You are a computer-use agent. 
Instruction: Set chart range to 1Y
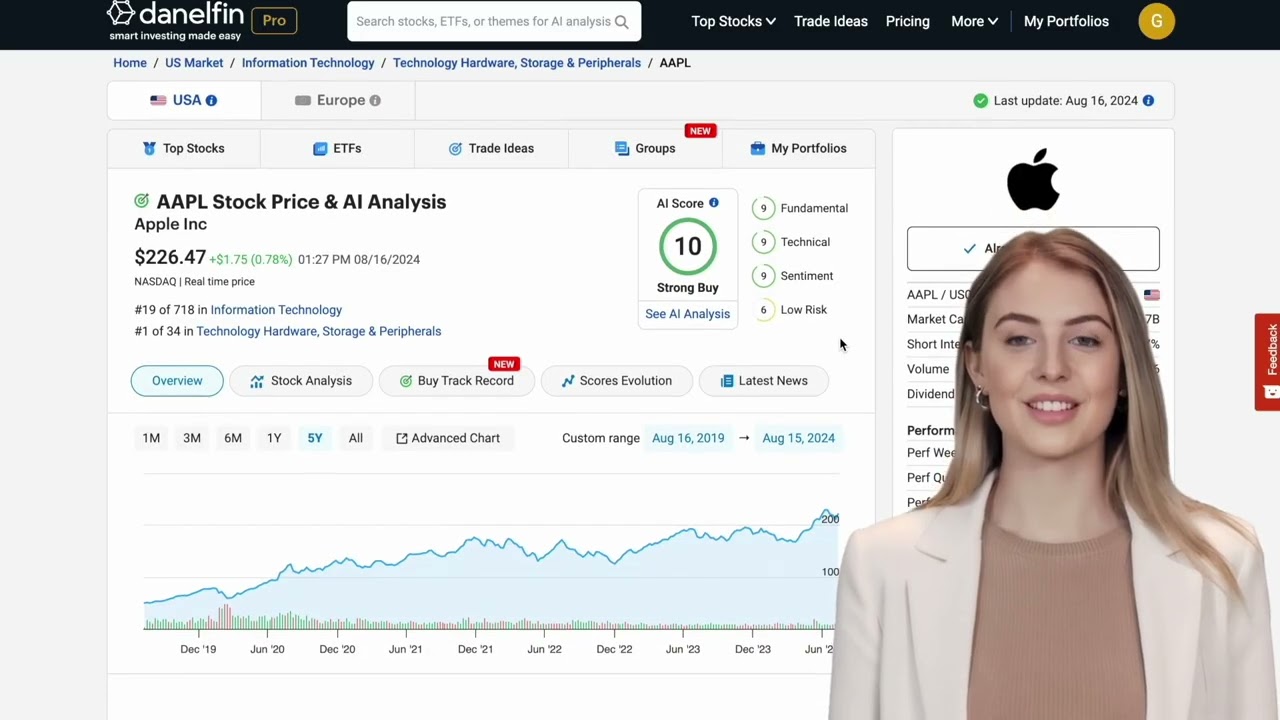click(x=274, y=438)
